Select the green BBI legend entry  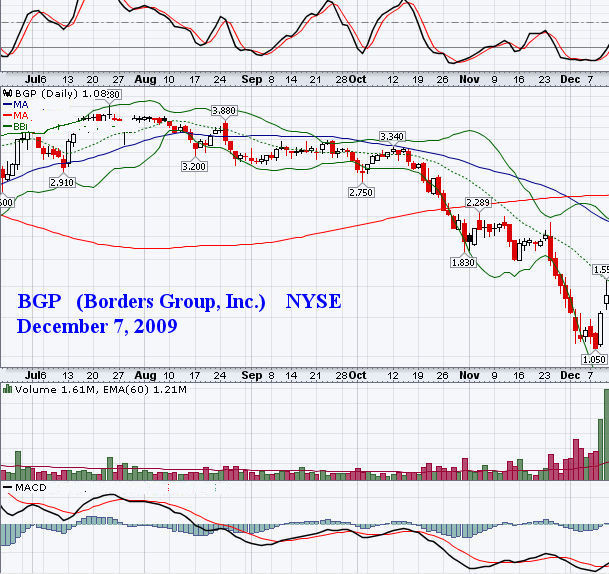coord(15,126)
